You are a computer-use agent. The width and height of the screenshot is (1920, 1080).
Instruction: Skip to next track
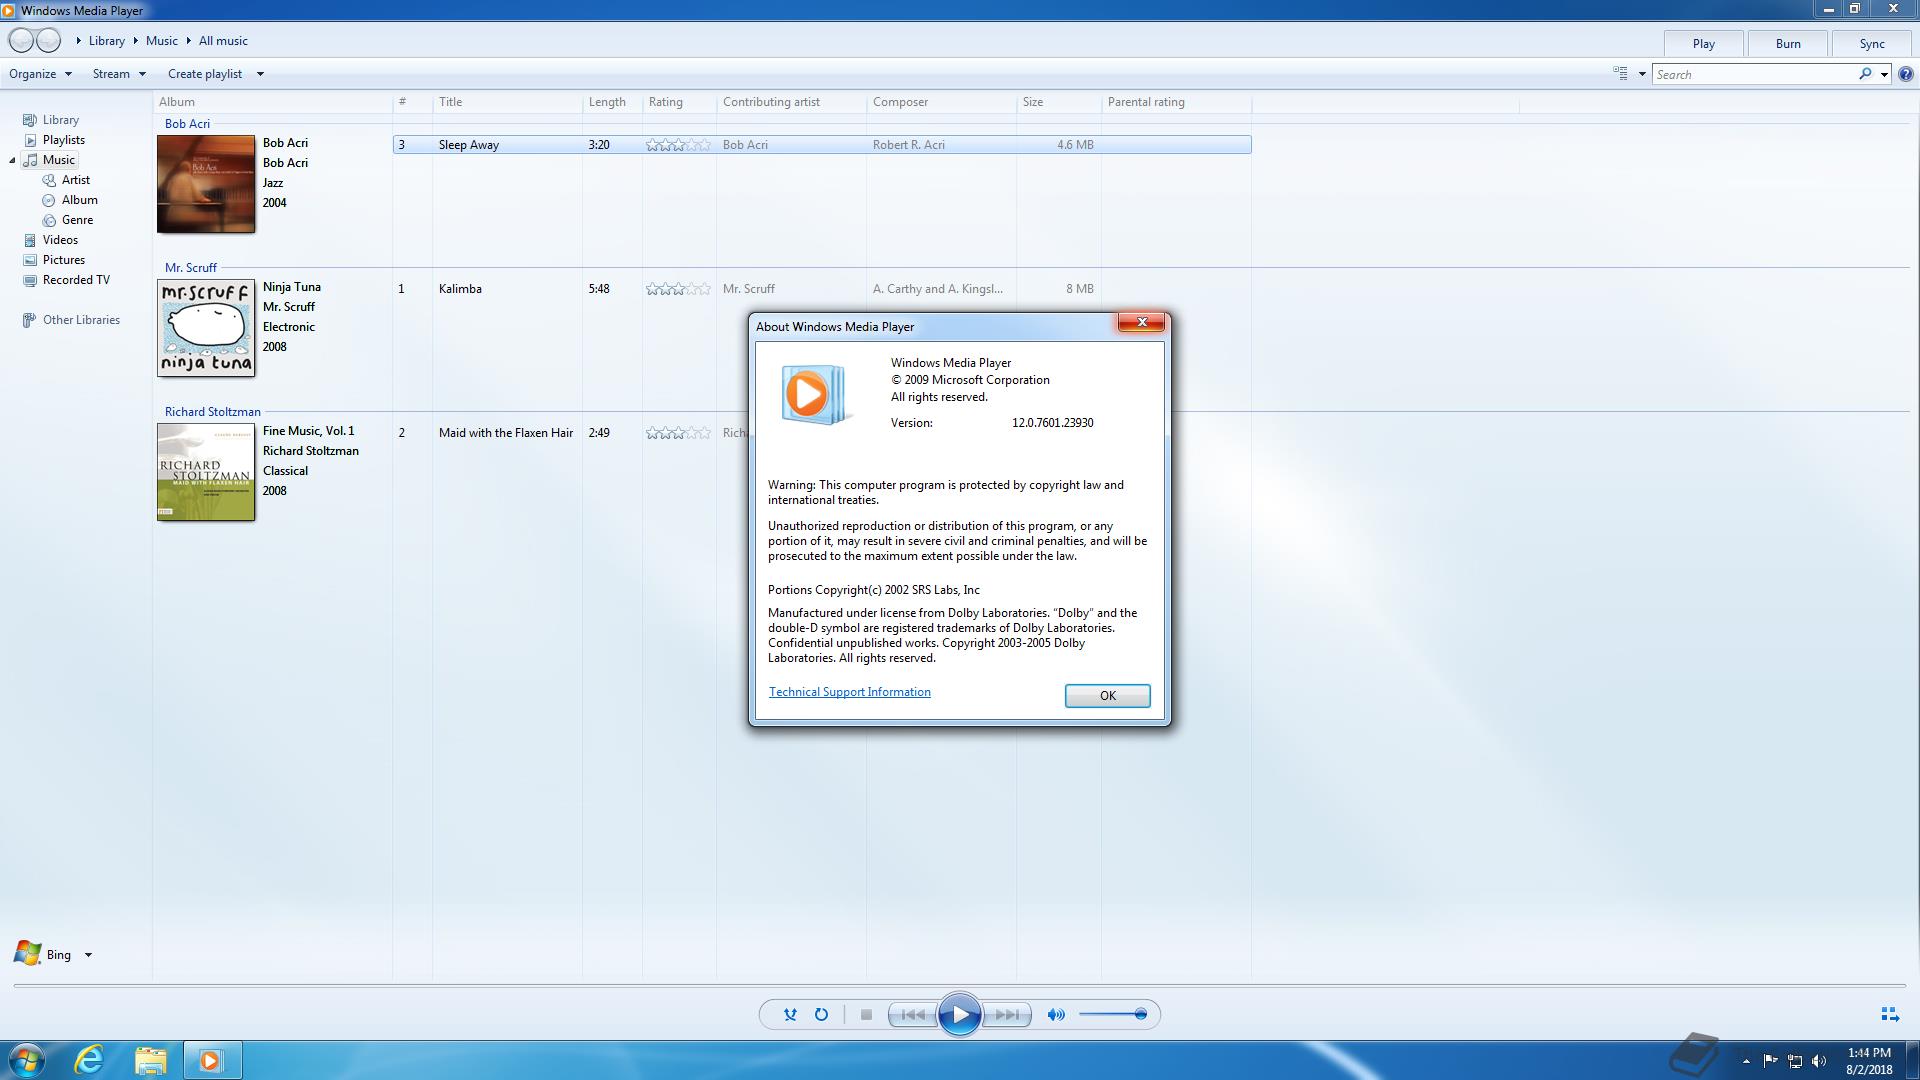pyautogui.click(x=1007, y=1014)
